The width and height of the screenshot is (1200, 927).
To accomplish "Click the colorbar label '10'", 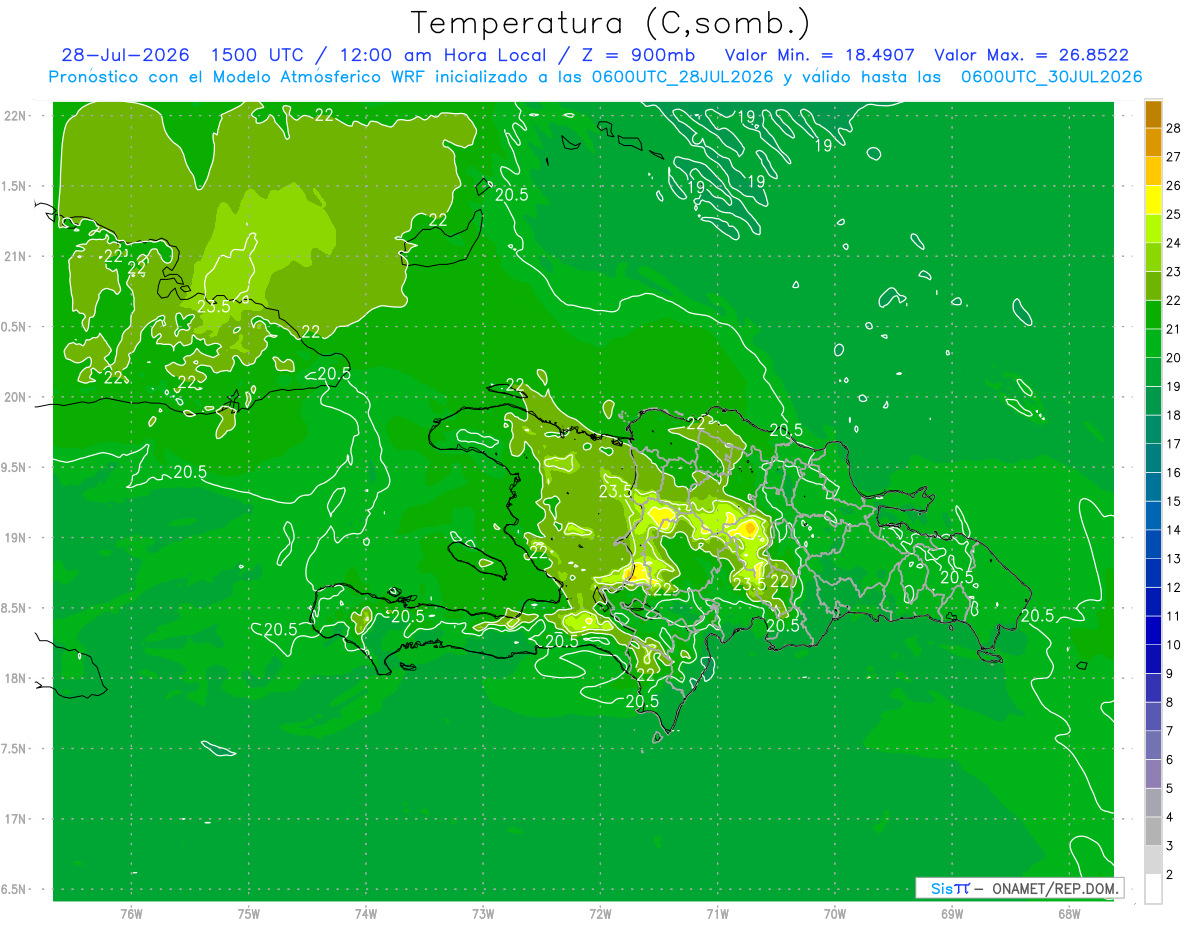I will click(1174, 645).
